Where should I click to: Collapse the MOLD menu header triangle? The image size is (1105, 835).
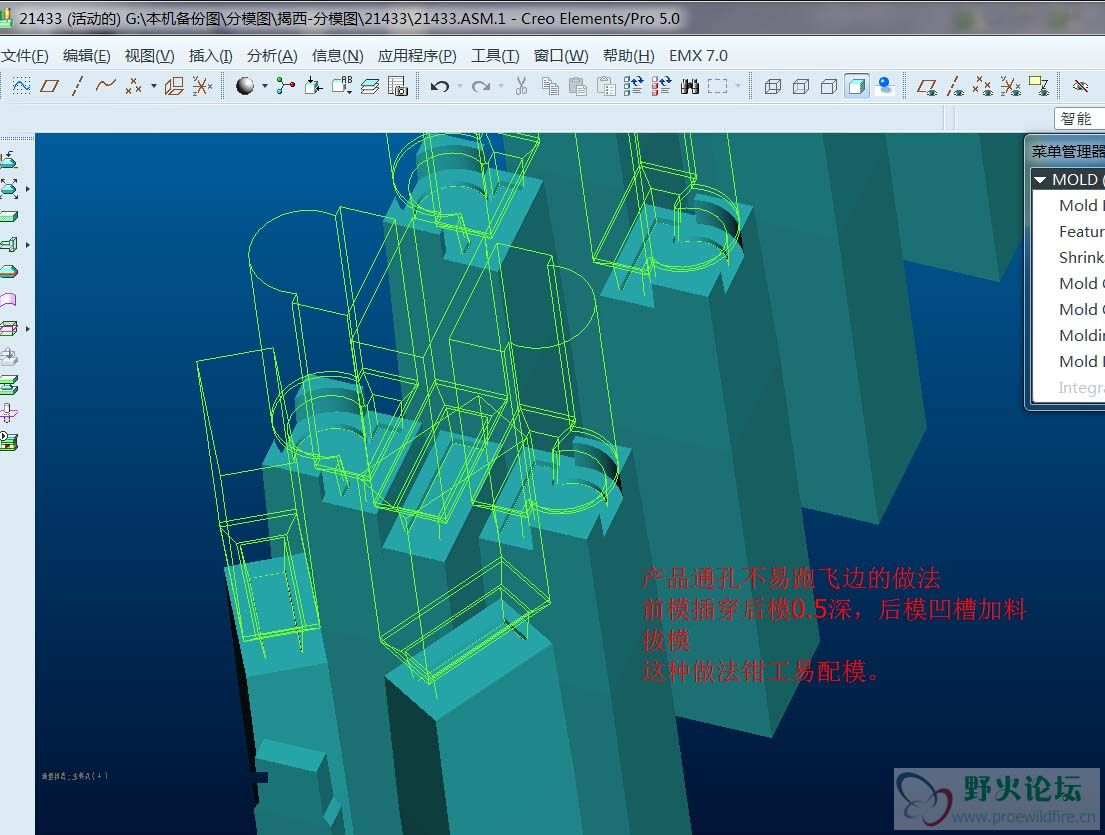pyautogui.click(x=1040, y=180)
